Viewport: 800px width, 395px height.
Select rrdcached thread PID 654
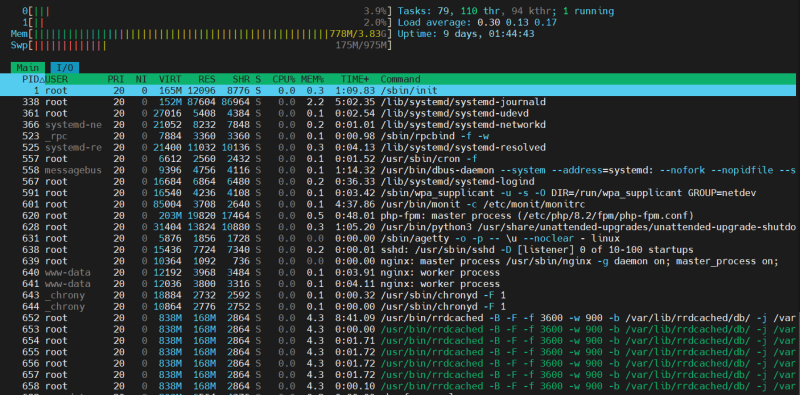(x=398, y=341)
